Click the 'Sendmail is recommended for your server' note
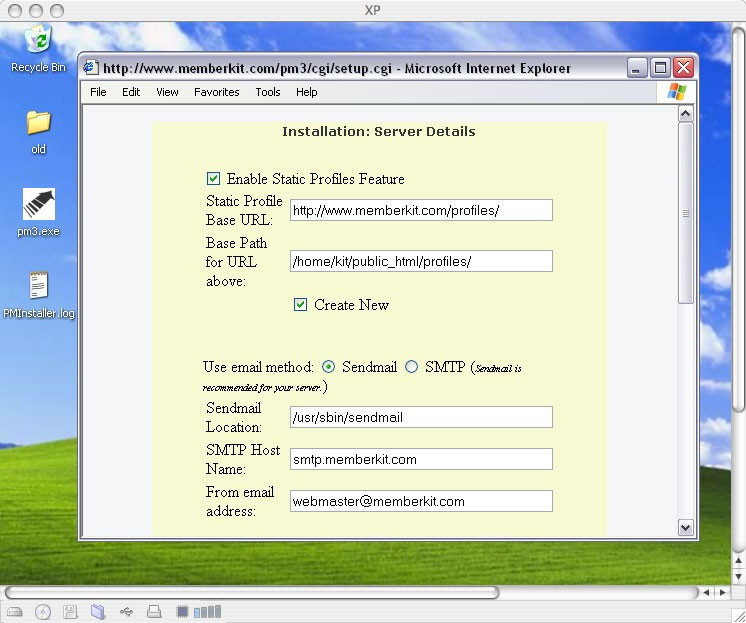Viewport: 746px width, 623px height. [x=362, y=377]
